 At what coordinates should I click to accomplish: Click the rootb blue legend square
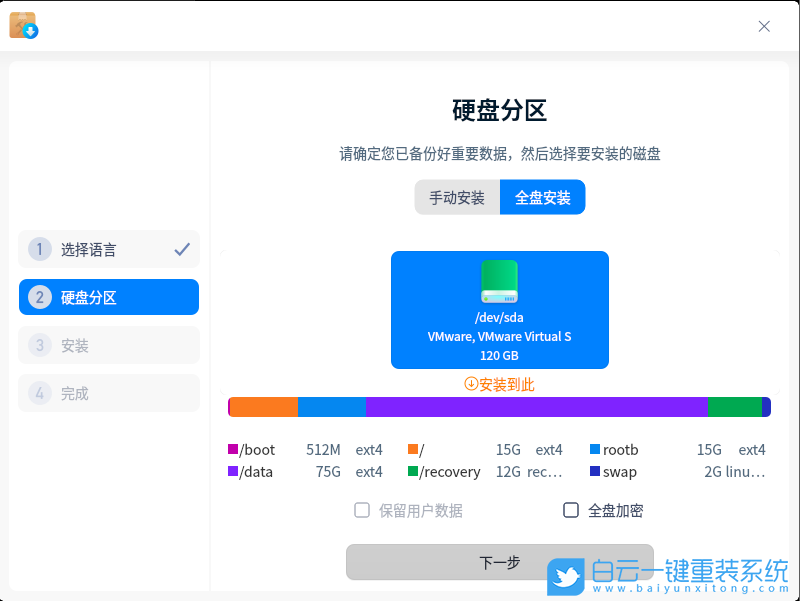point(597,449)
